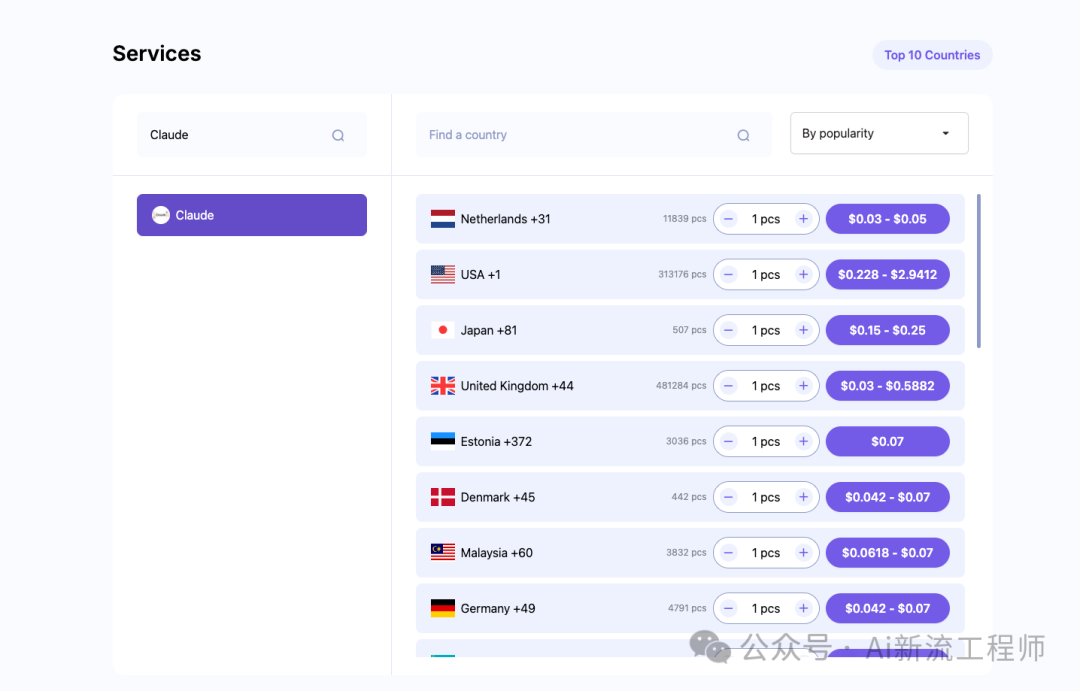The image size is (1080, 691).
Task: Click the Japan flag icon
Action: click(x=443, y=330)
